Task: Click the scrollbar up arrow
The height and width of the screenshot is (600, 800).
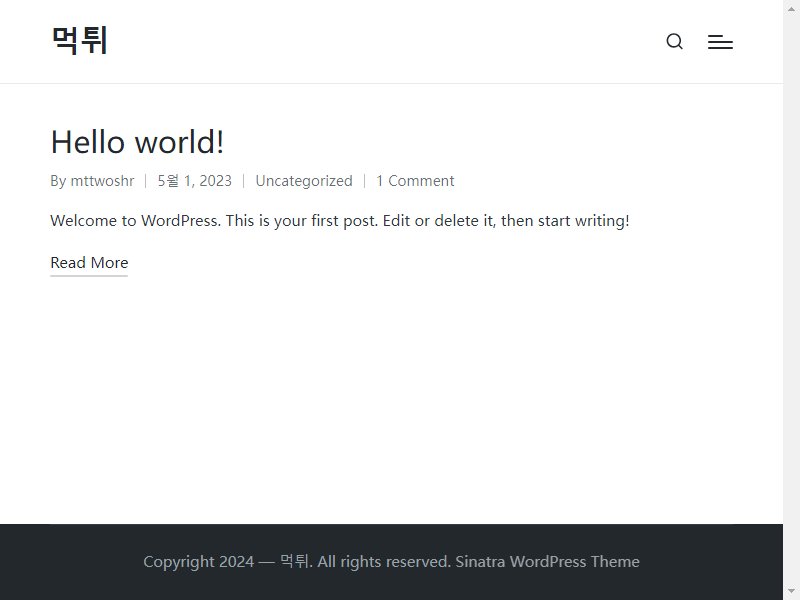Action: pos(791,8)
